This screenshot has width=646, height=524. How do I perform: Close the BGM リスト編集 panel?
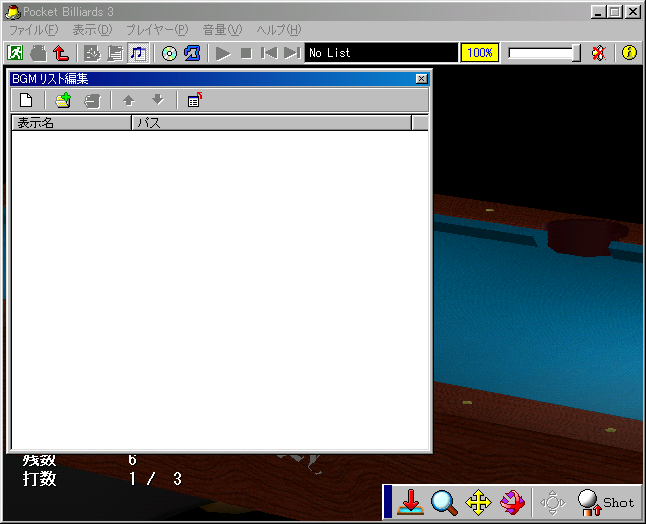coord(421,79)
